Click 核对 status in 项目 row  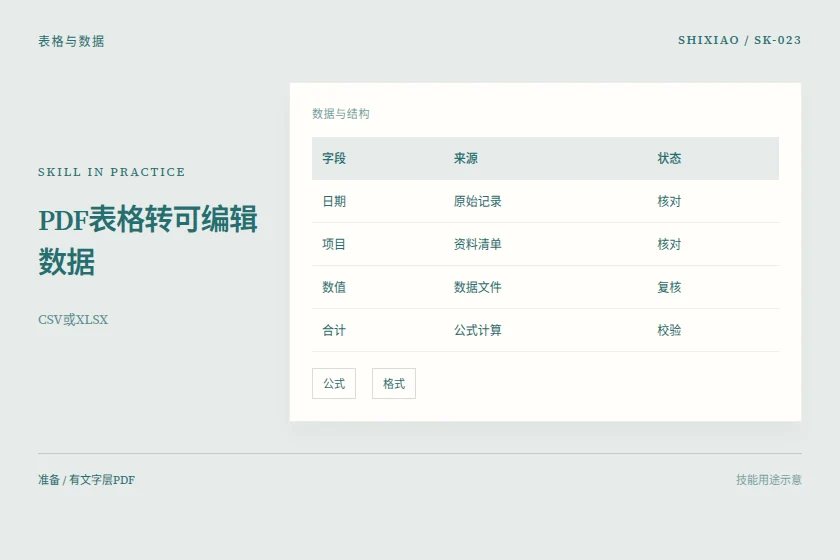coord(669,244)
